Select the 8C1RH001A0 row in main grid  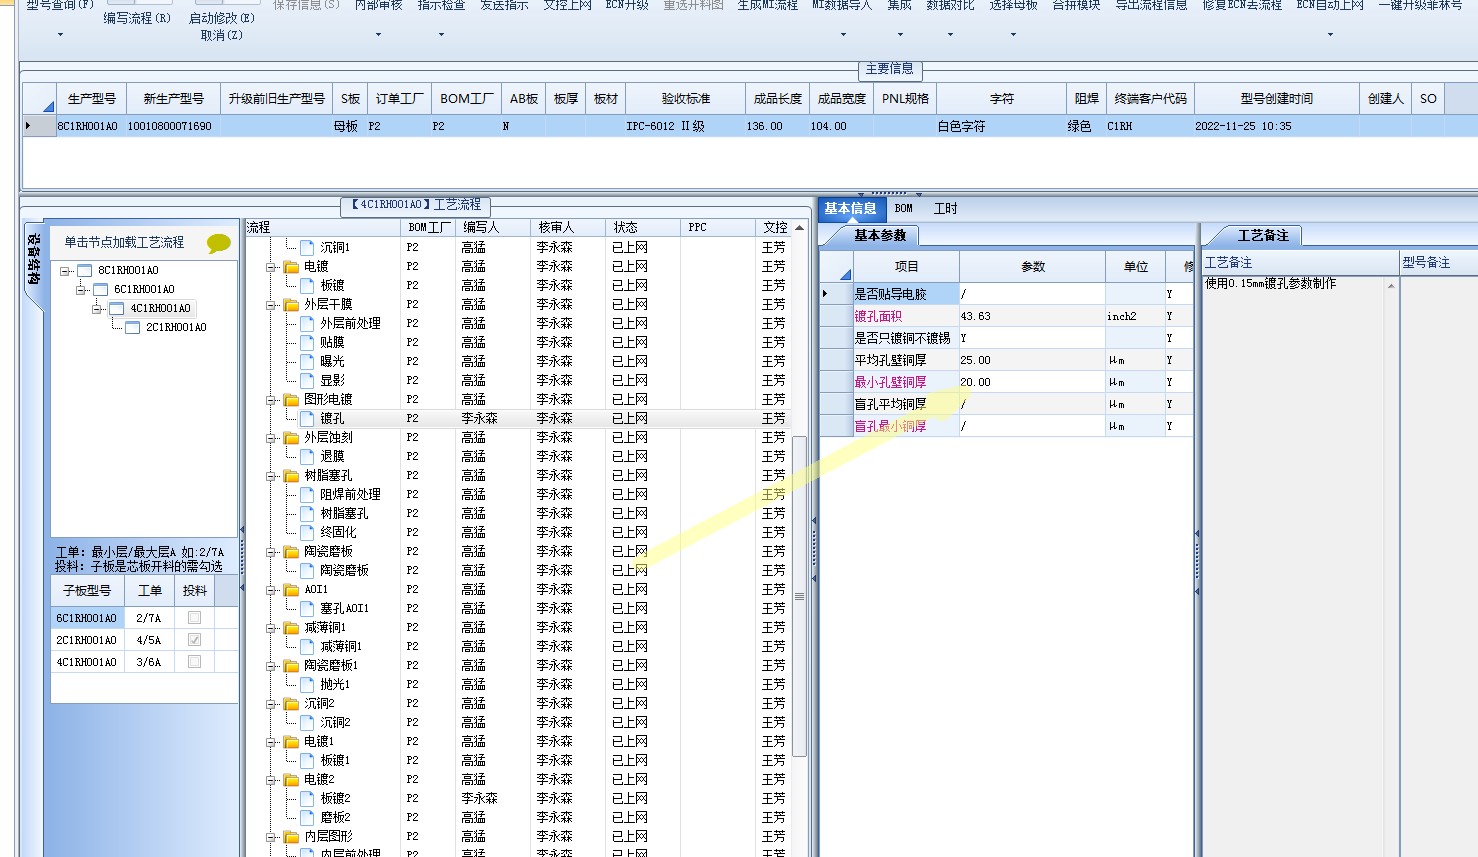coord(750,126)
